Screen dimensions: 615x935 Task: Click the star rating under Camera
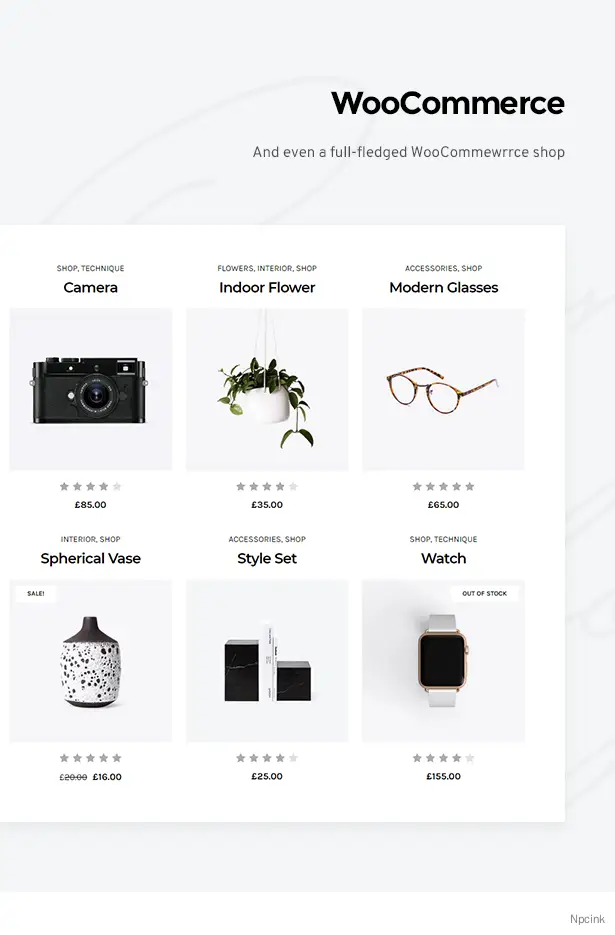[91, 487]
